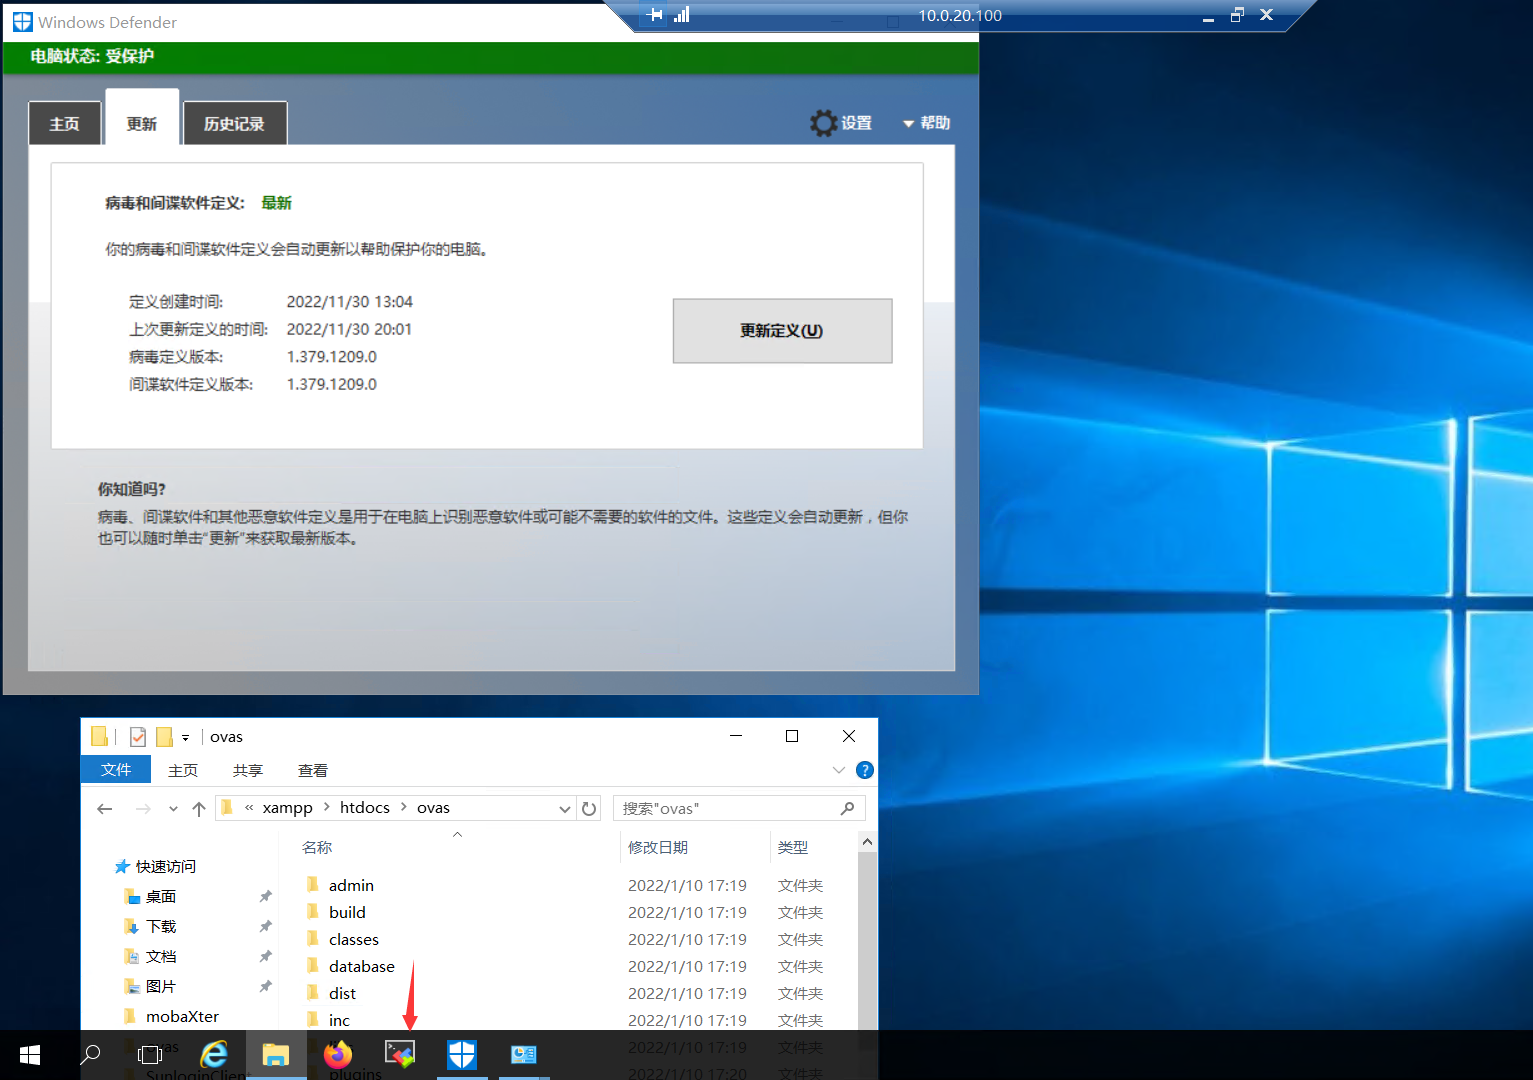
Task: Select the admin folder
Action: (x=351, y=885)
